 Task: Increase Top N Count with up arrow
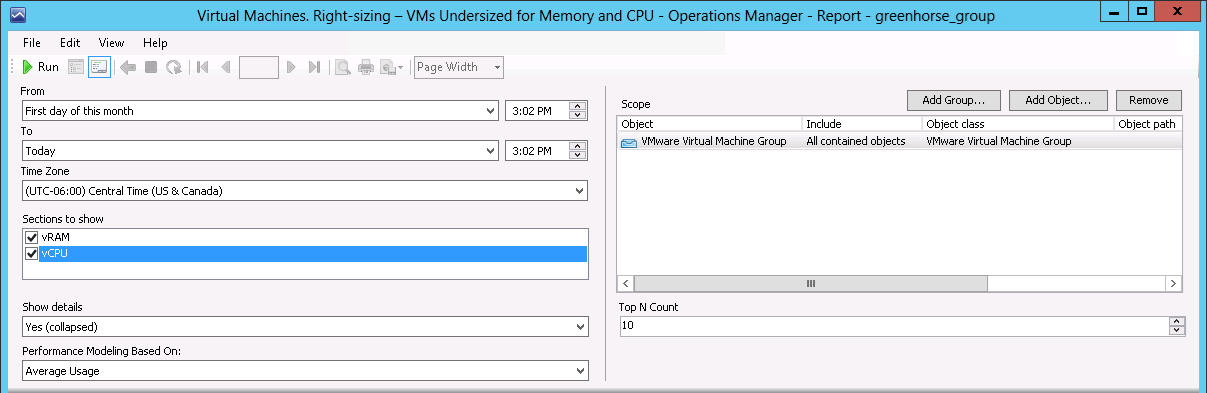click(x=1177, y=321)
